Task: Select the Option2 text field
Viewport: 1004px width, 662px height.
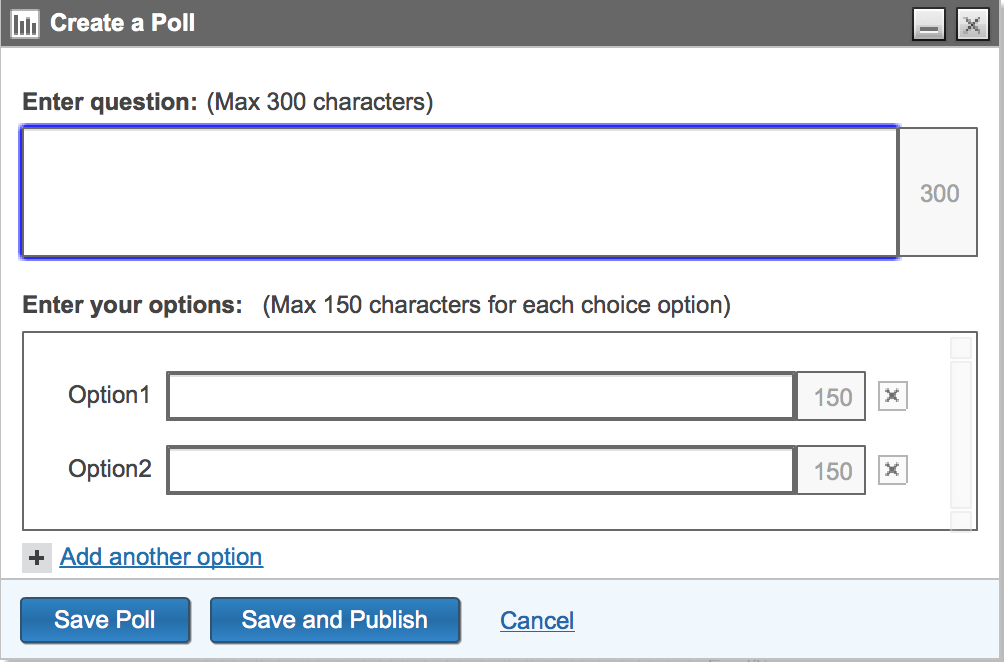Action: coord(480,471)
